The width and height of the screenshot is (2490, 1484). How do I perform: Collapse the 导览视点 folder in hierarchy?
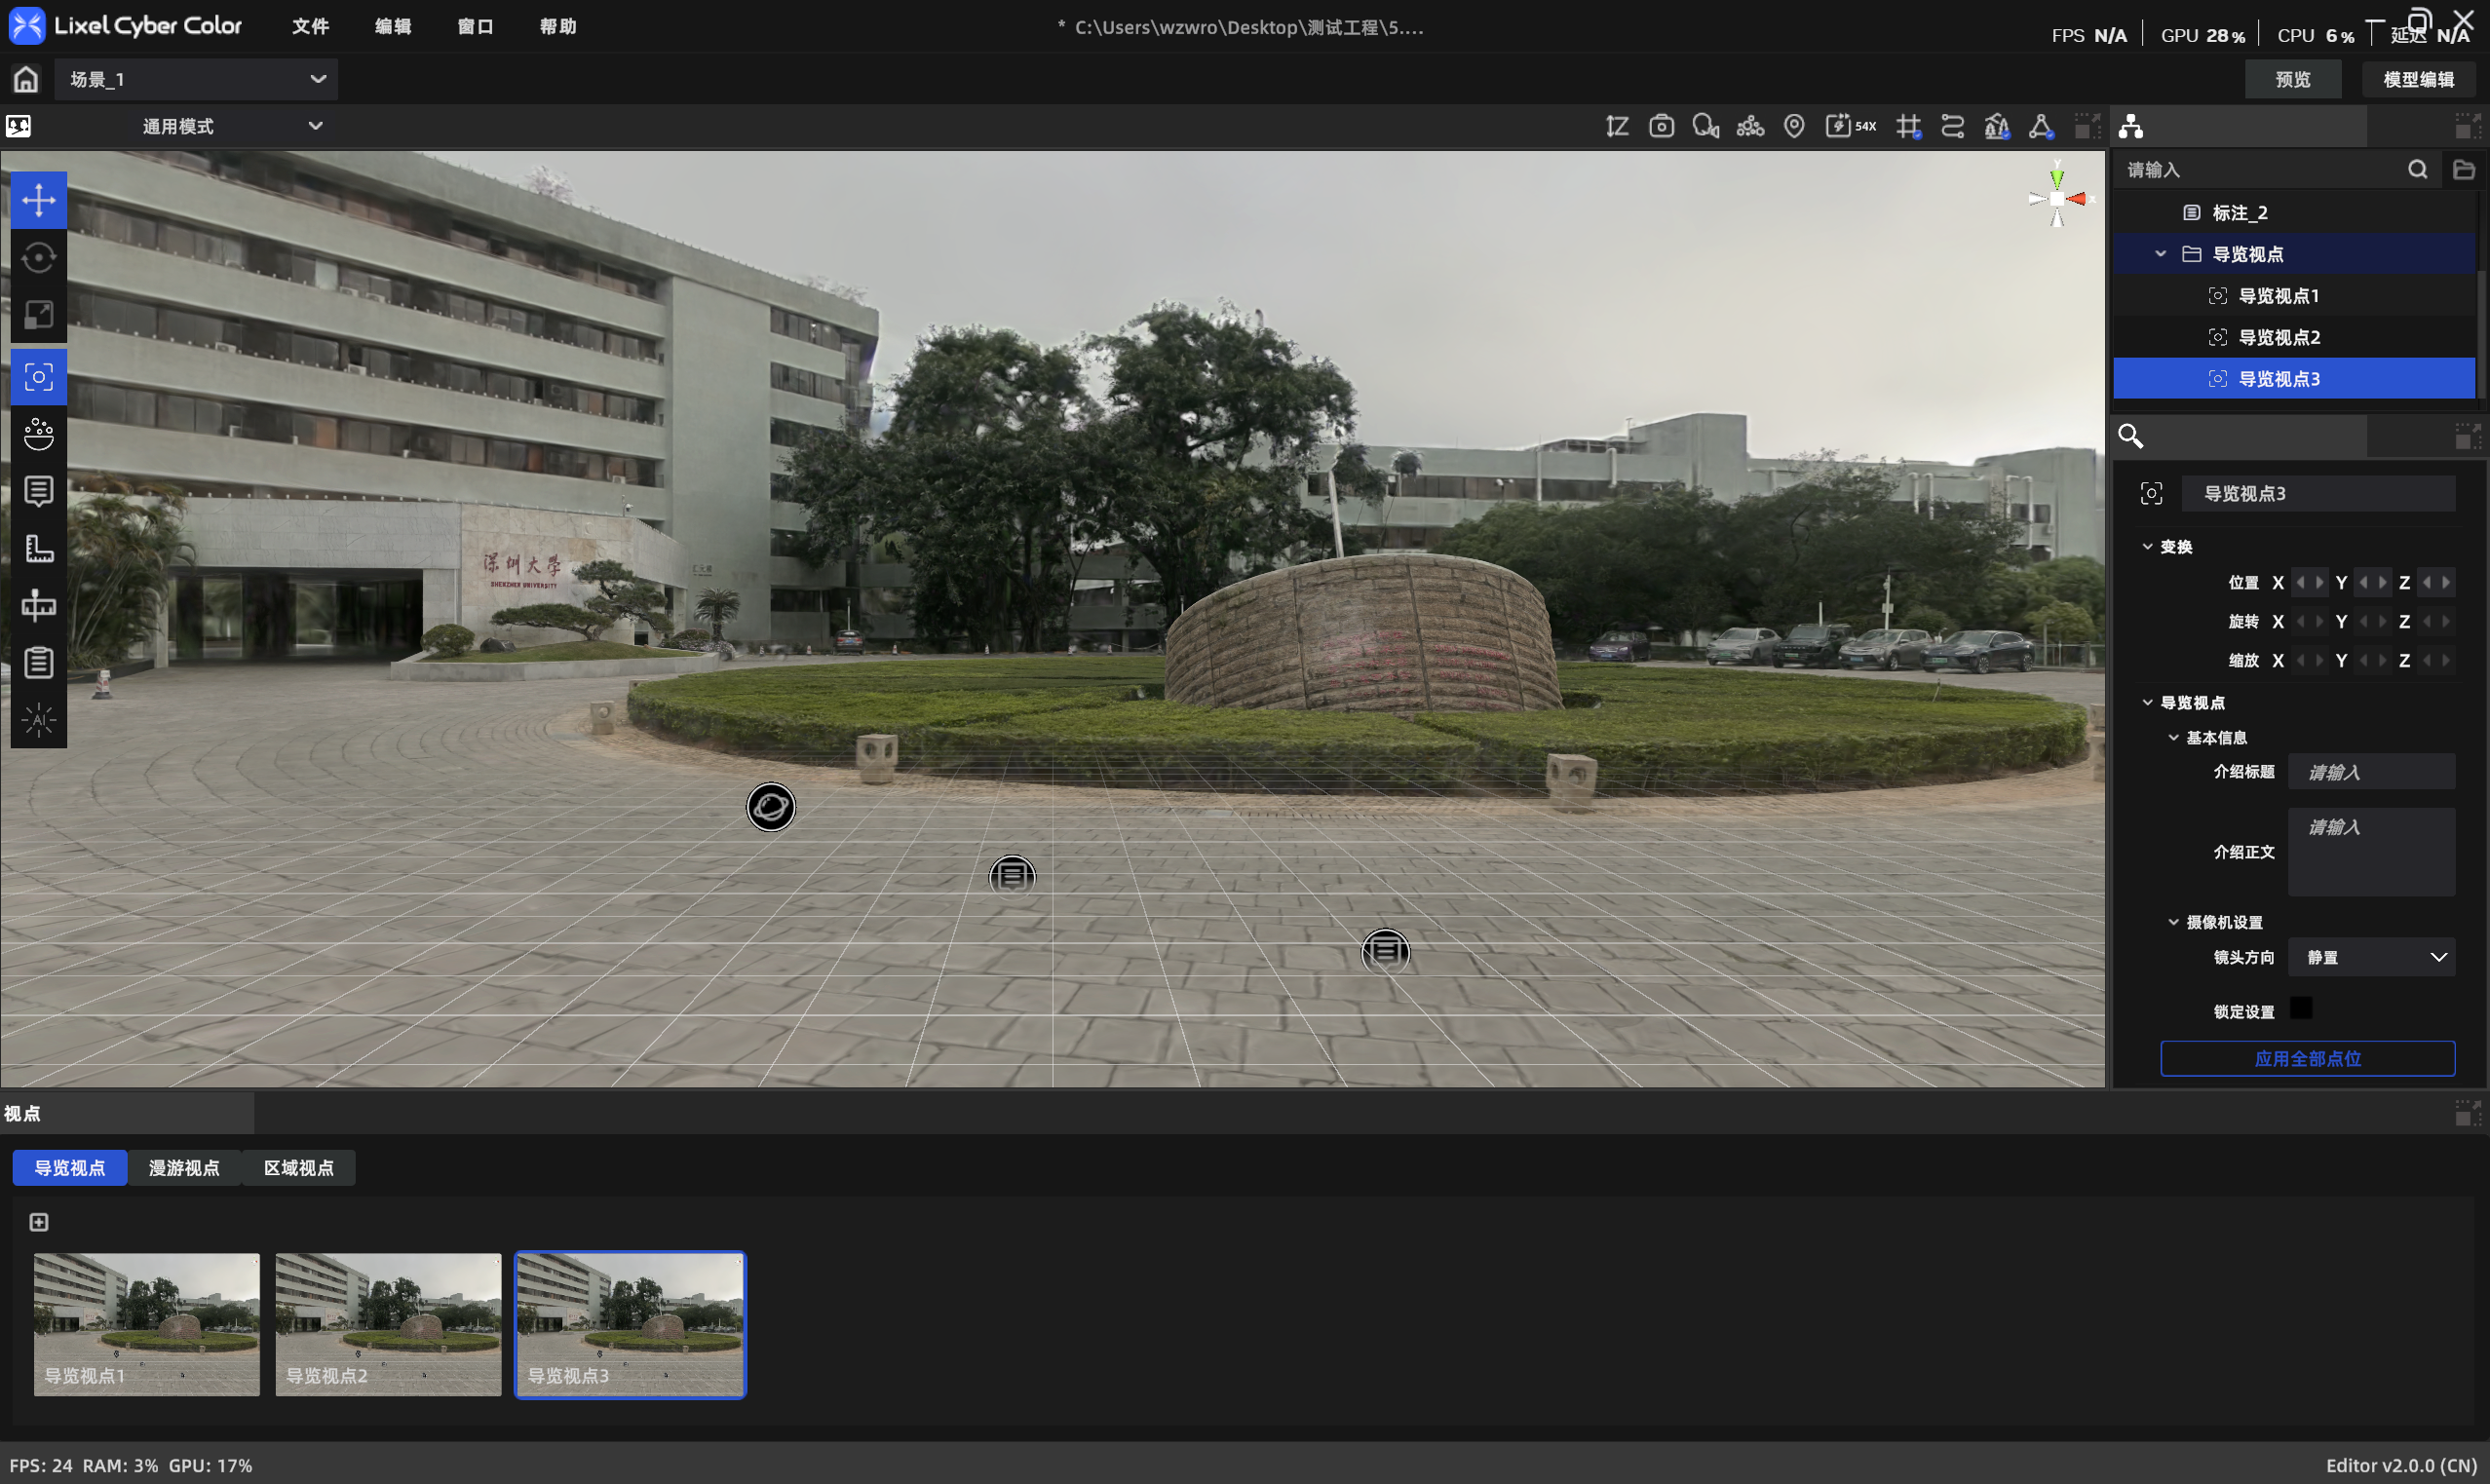coord(2160,254)
